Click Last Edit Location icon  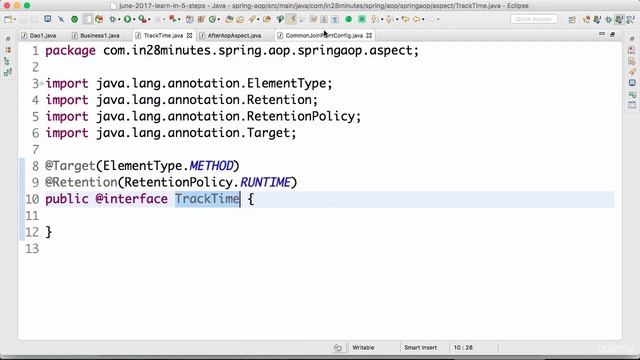tap(405, 19)
